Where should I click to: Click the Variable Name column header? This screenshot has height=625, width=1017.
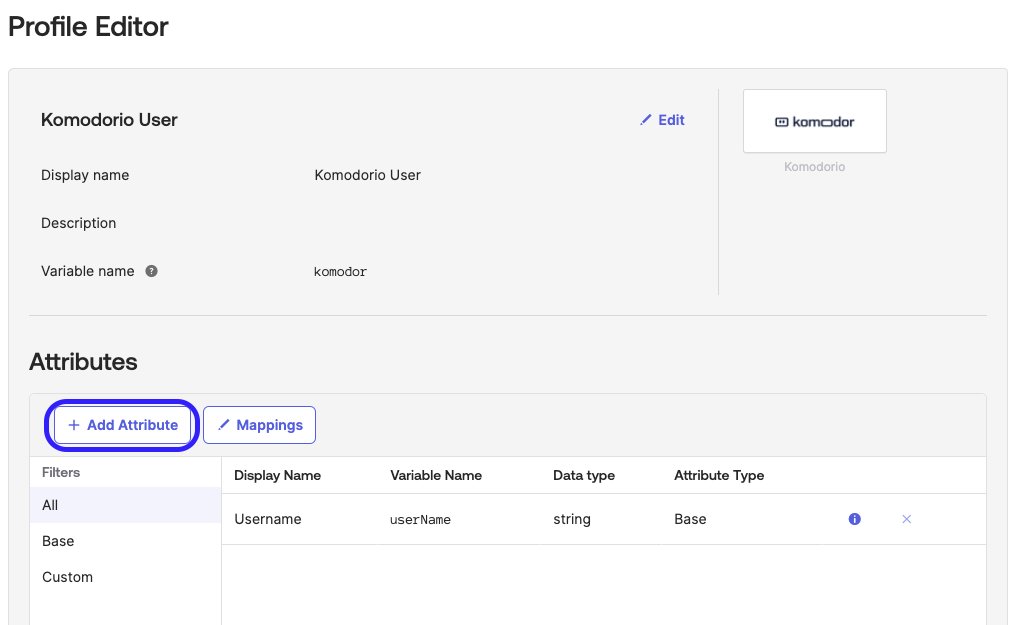point(436,475)
